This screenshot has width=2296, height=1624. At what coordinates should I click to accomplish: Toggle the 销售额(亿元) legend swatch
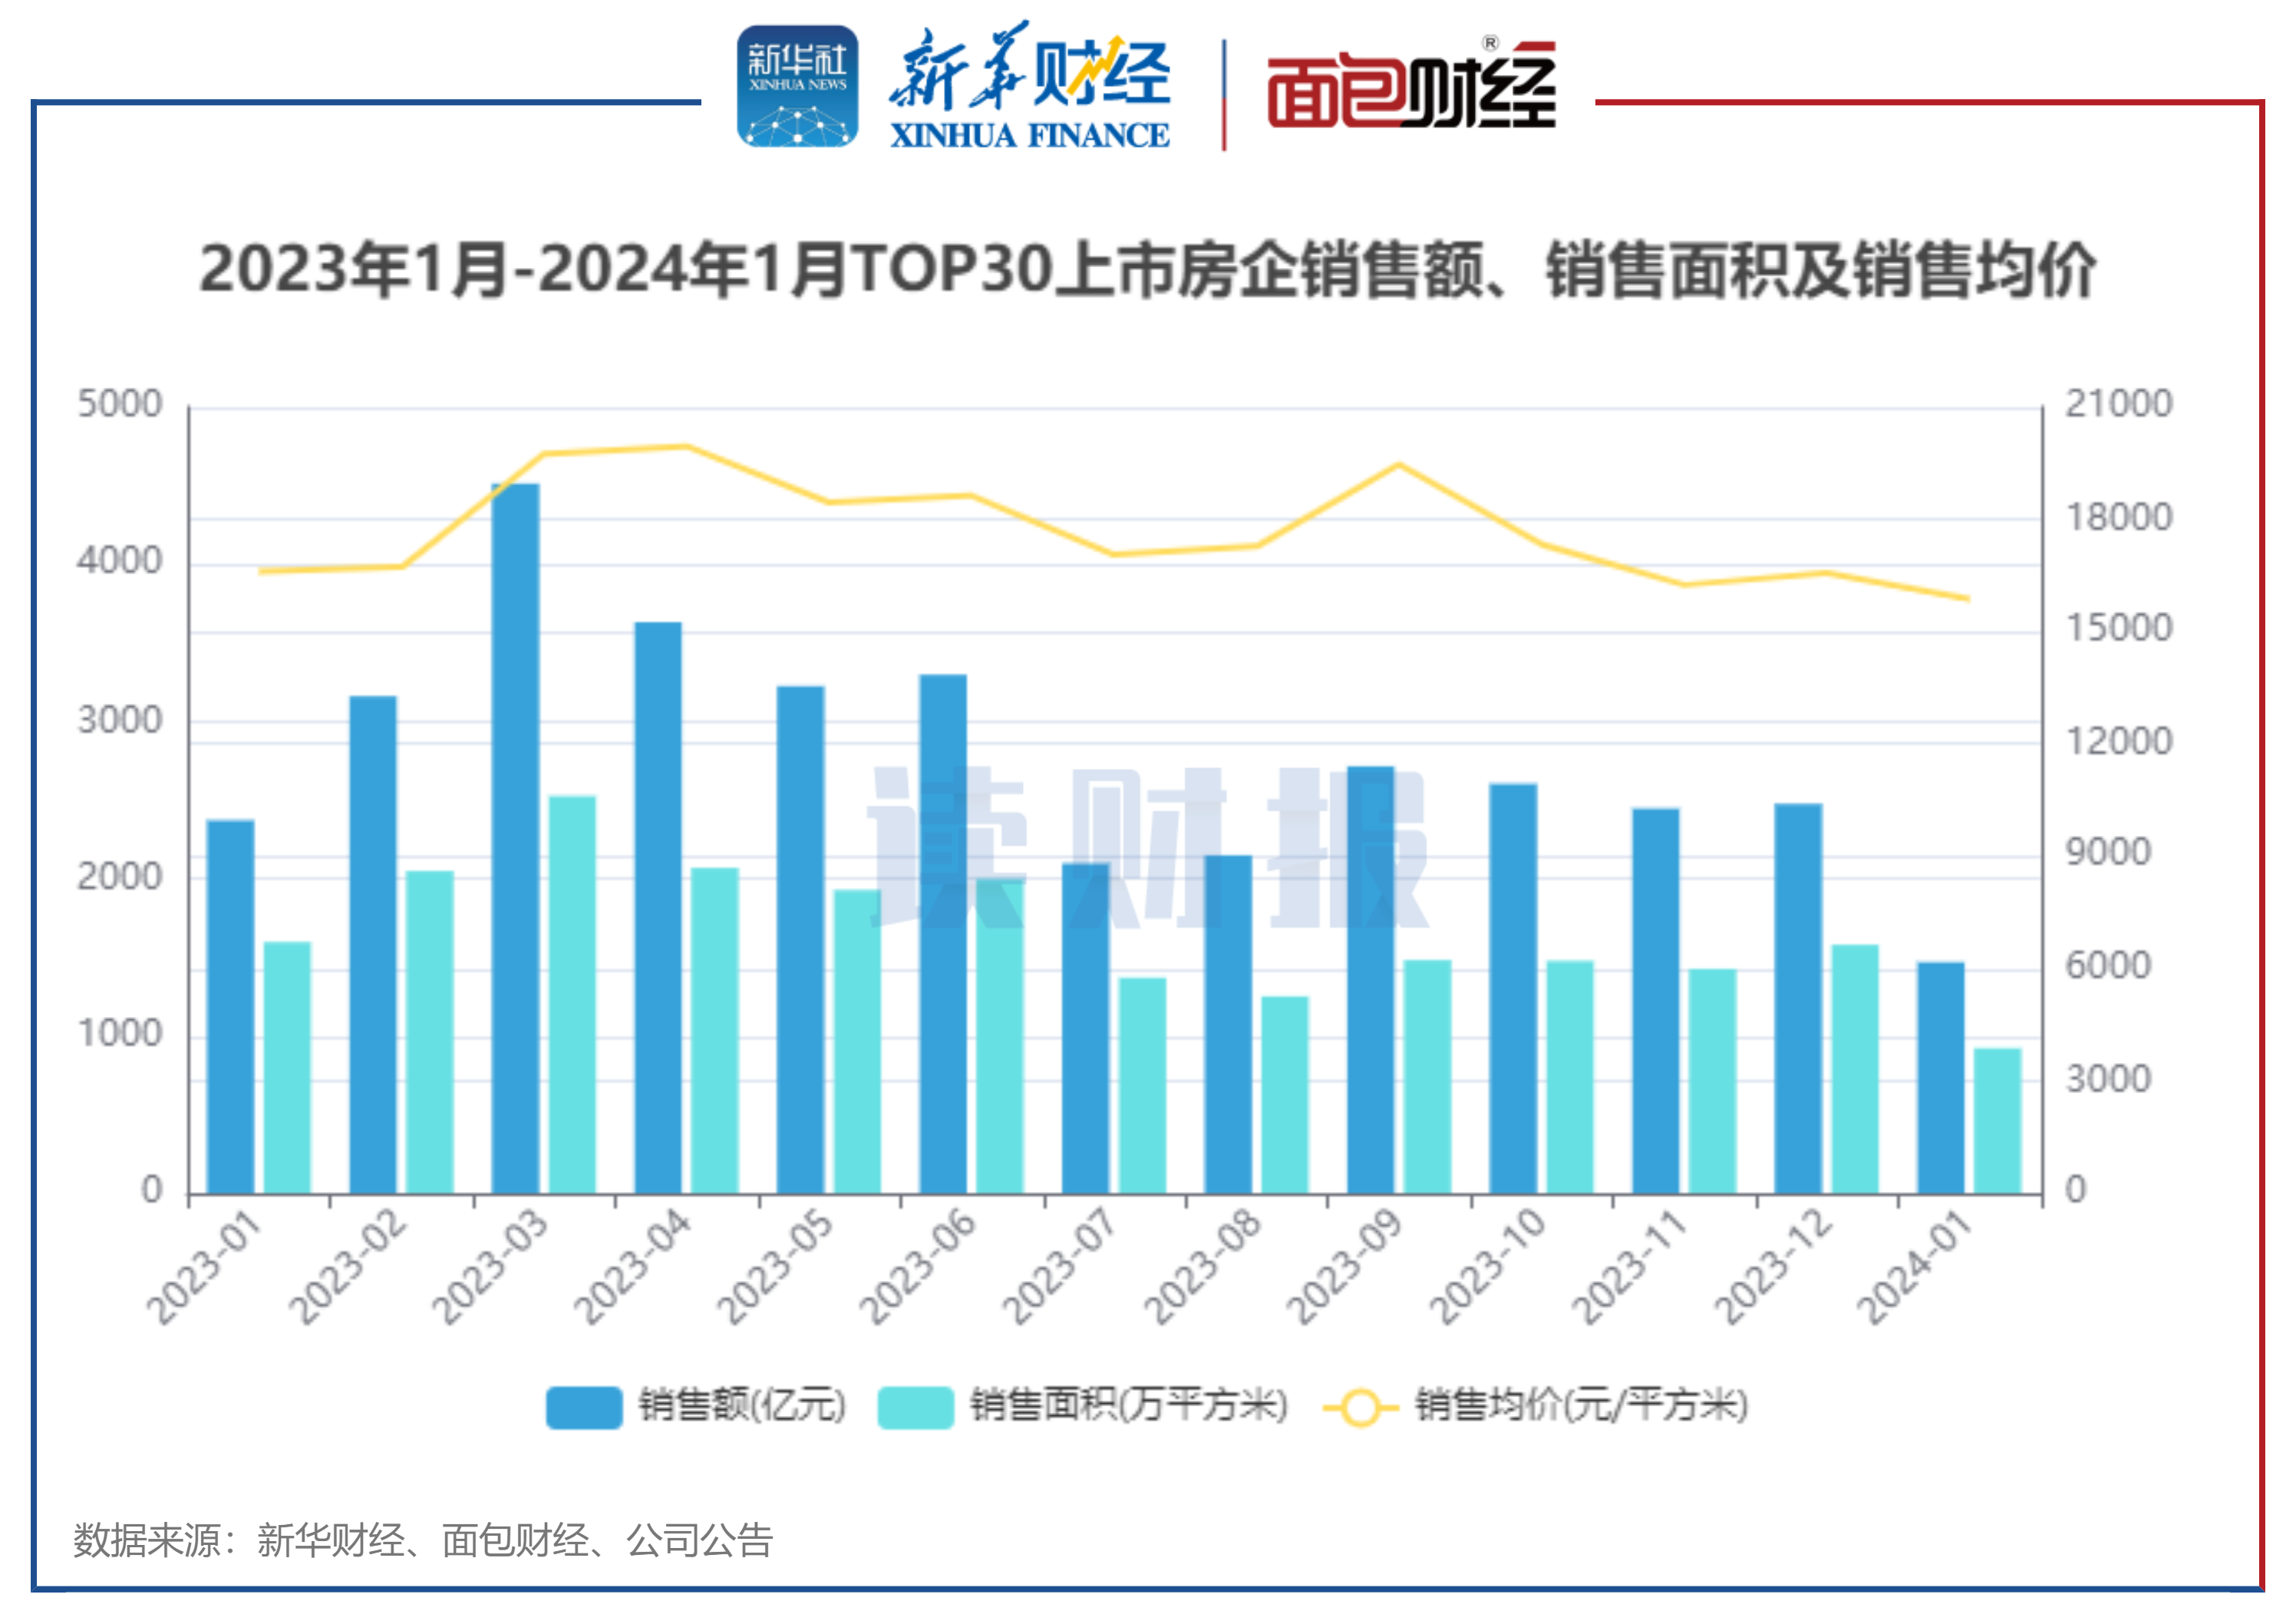point(584,1407)
